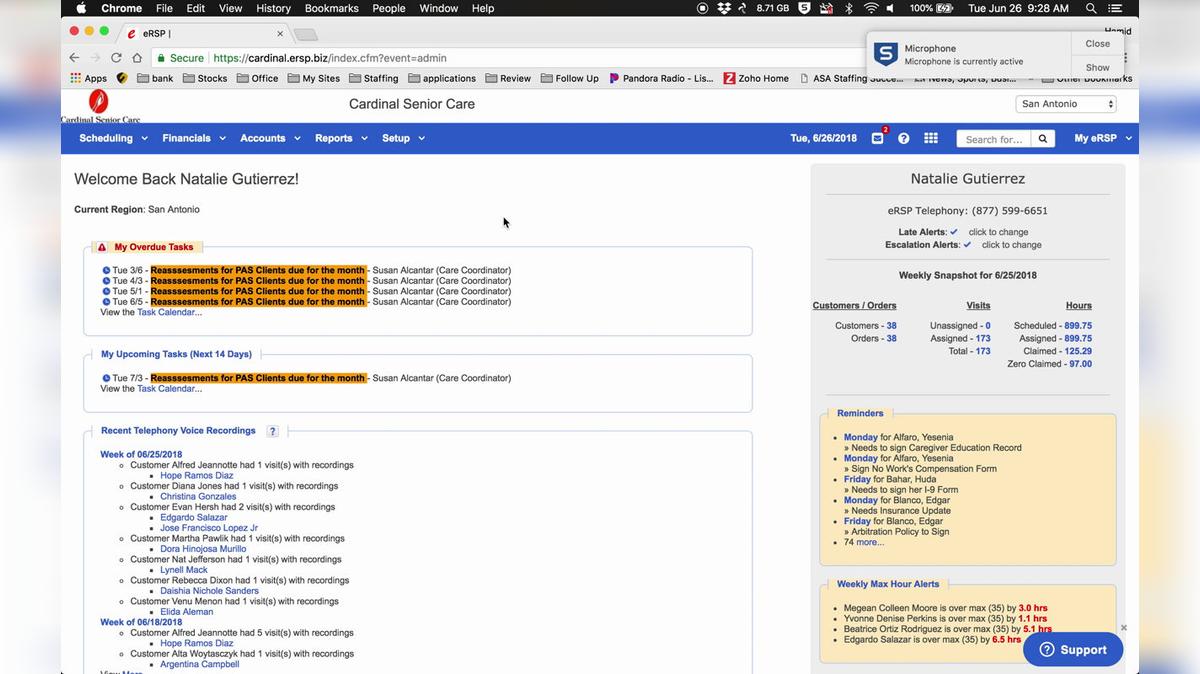
Task: Click Chrome's page reload icon
Action: point(116,58)
